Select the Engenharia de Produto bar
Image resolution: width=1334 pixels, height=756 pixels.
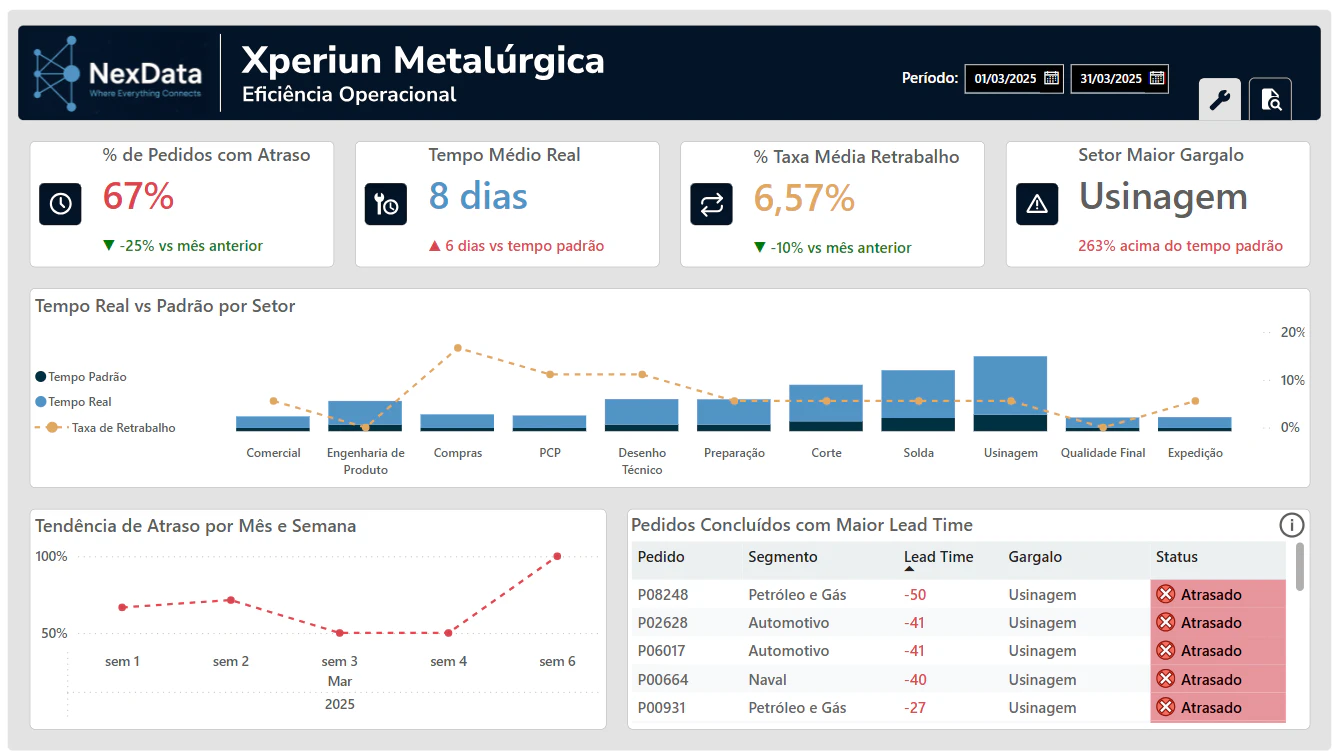[365, 416]
